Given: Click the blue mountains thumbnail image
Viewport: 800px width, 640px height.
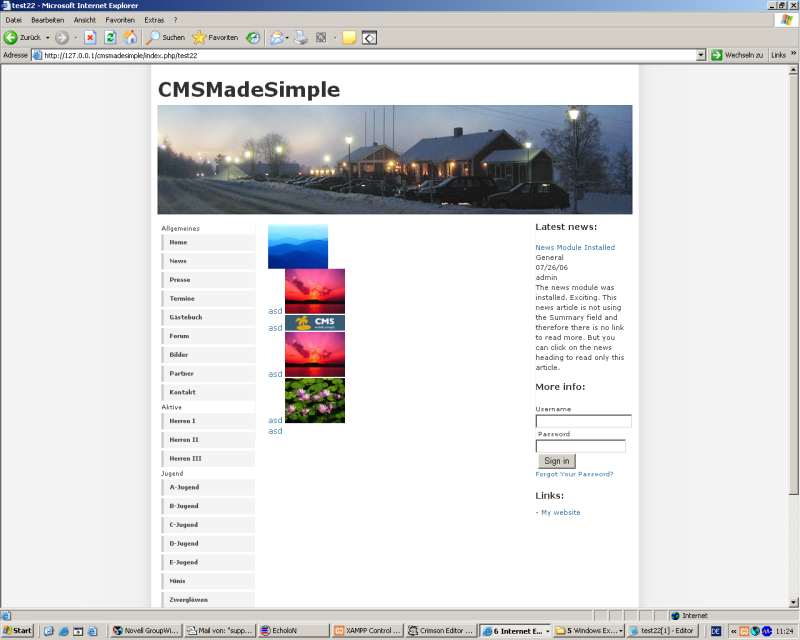Looking at the screenshot, I should click(298, 247).
